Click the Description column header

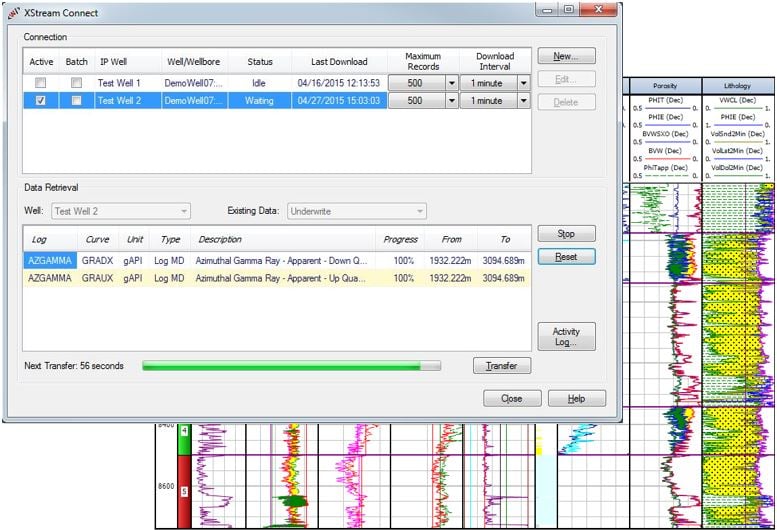pos(283,239)
